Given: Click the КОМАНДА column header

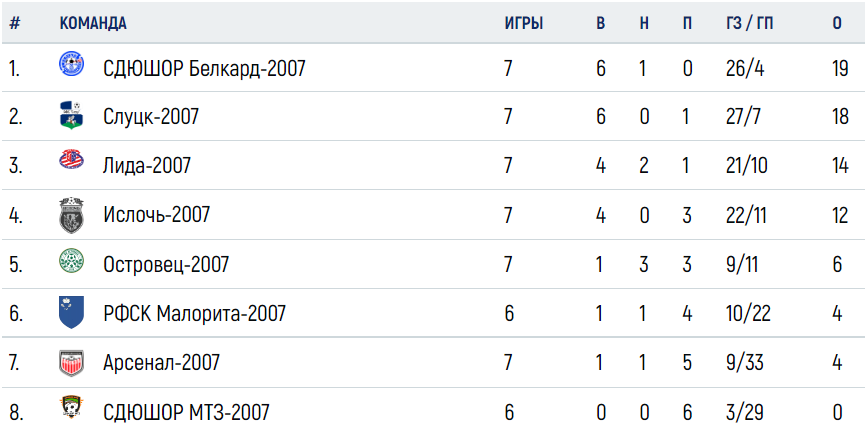Looking at the screenshot, I should (93, 23).
